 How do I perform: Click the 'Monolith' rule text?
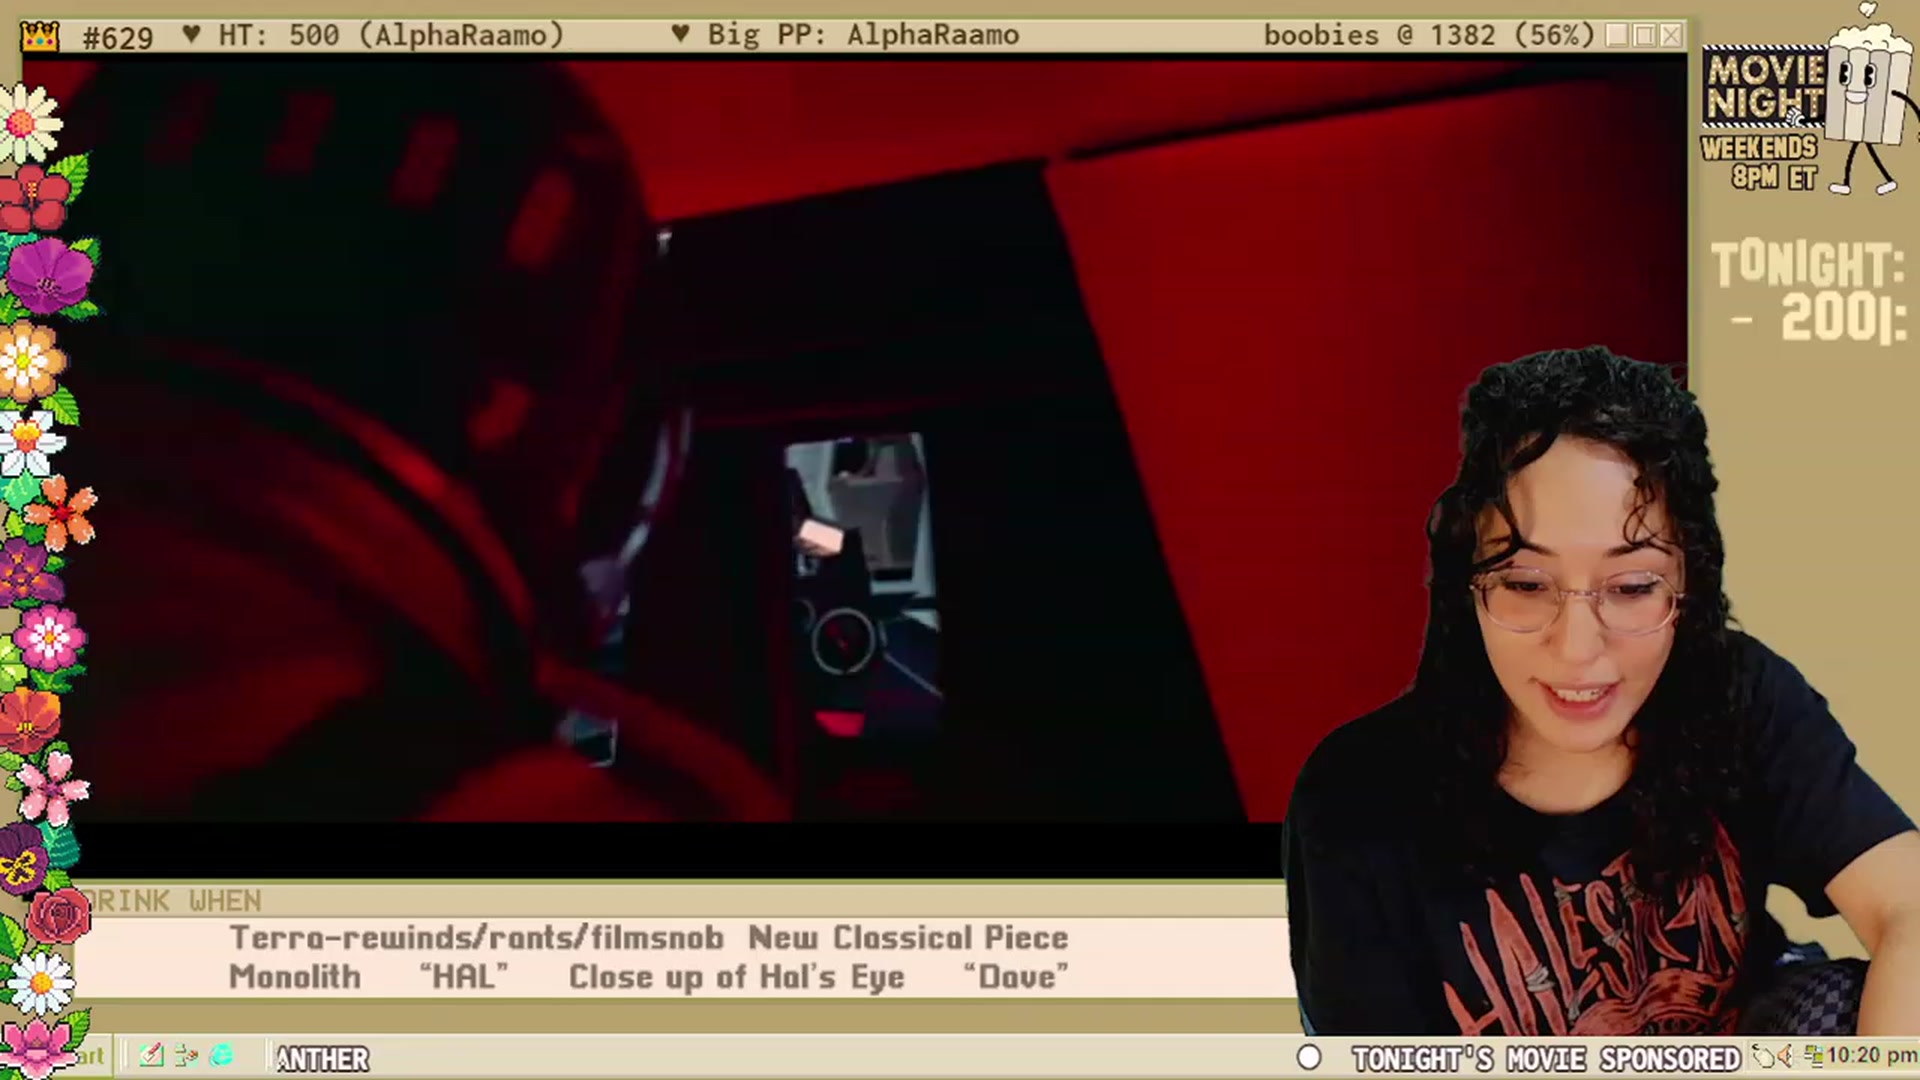(295, 977)
